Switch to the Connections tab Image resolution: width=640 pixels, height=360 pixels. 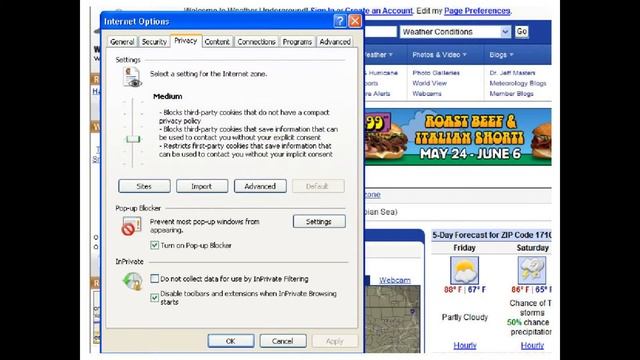pos(256,42)
